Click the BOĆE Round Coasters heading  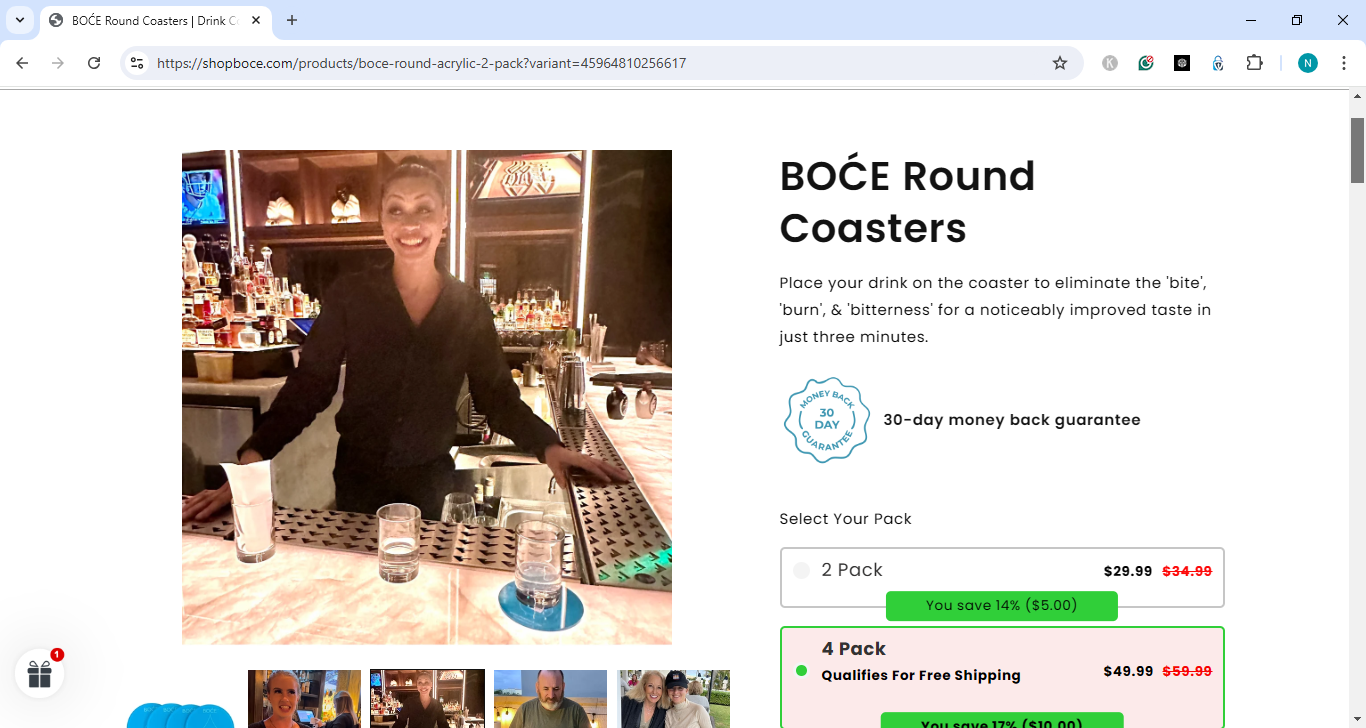point(907,202)
